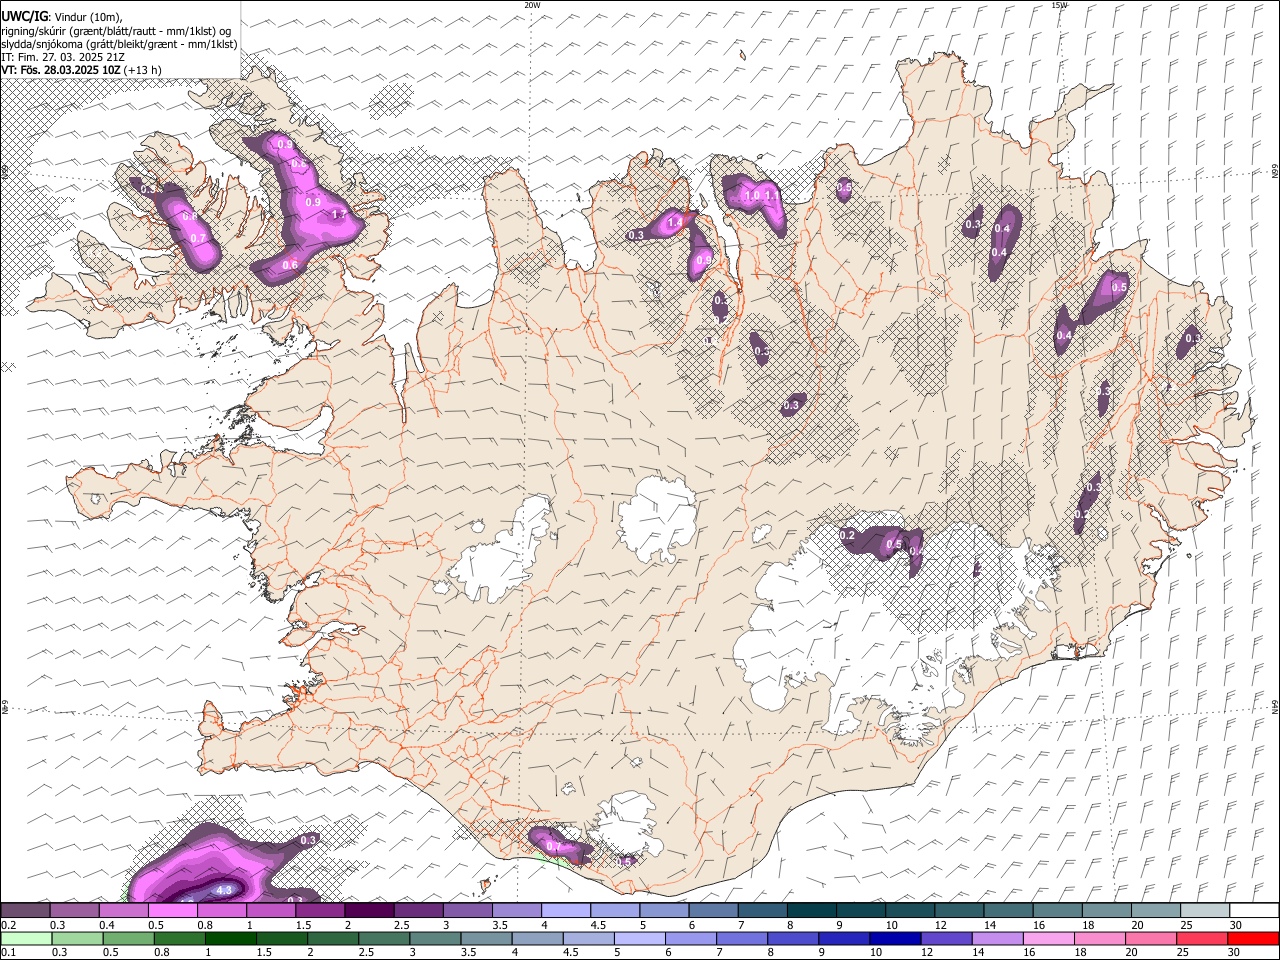The height and width of the screenshot is (960, 1280).
Task: Click the 'VT: Fös. 28.03.2025 10Z (+13 h)' line
Action: click(x=81, y=70)
